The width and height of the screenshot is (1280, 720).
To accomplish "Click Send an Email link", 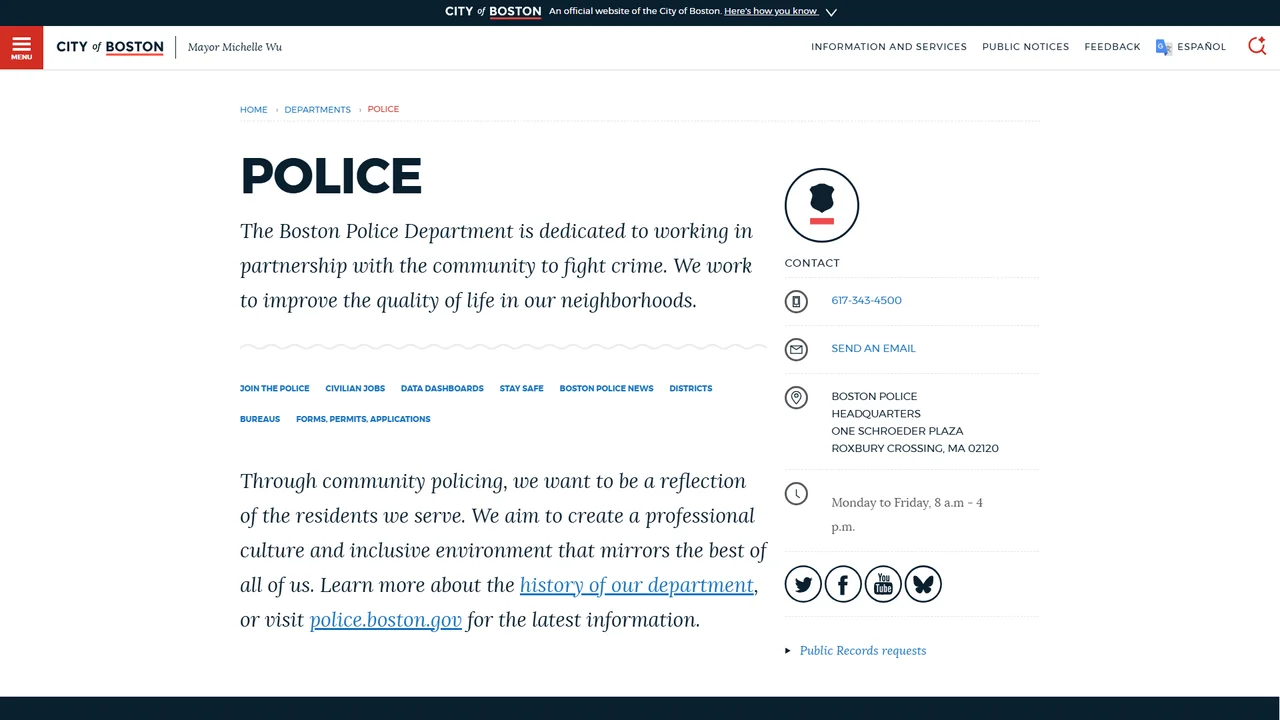I will click(x=873, y=349).
